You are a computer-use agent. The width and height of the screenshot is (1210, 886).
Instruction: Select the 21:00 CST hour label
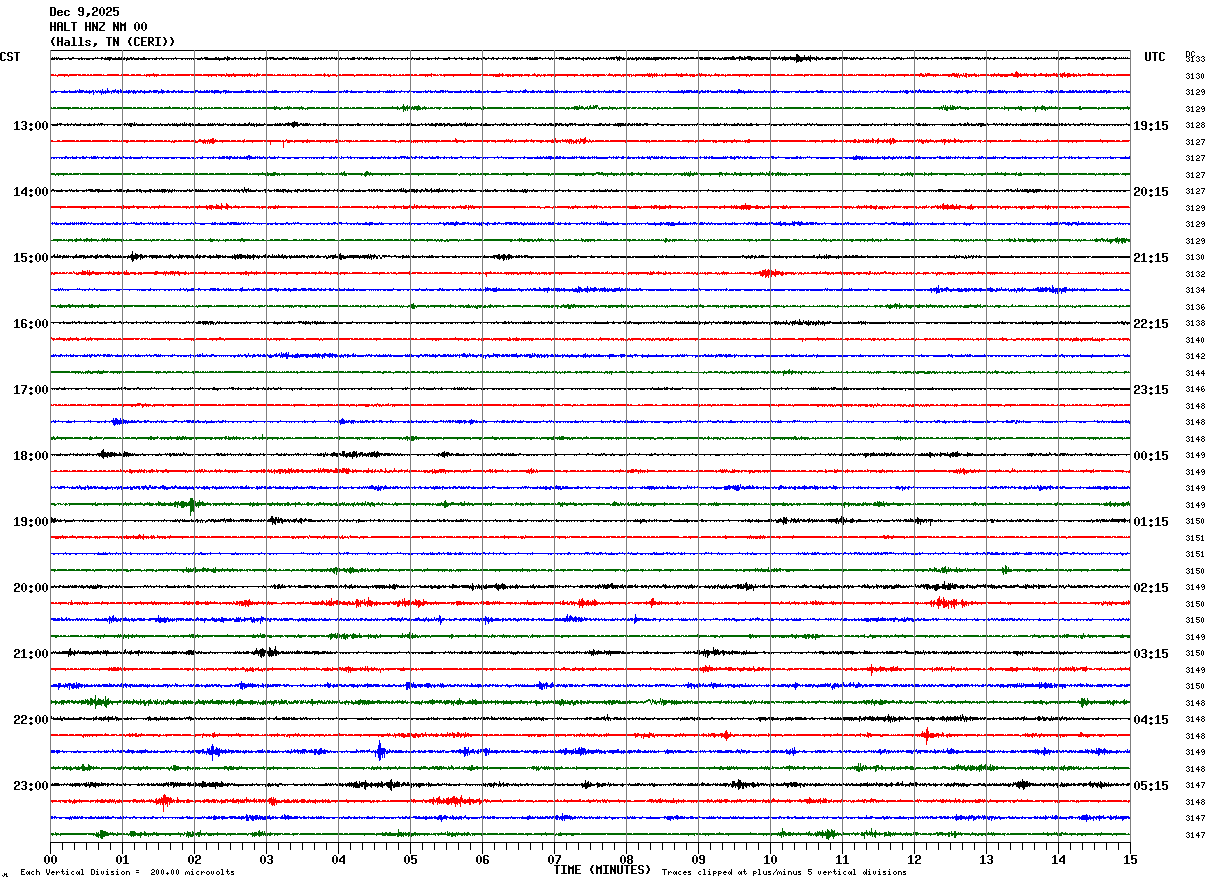tap(30, 654)
